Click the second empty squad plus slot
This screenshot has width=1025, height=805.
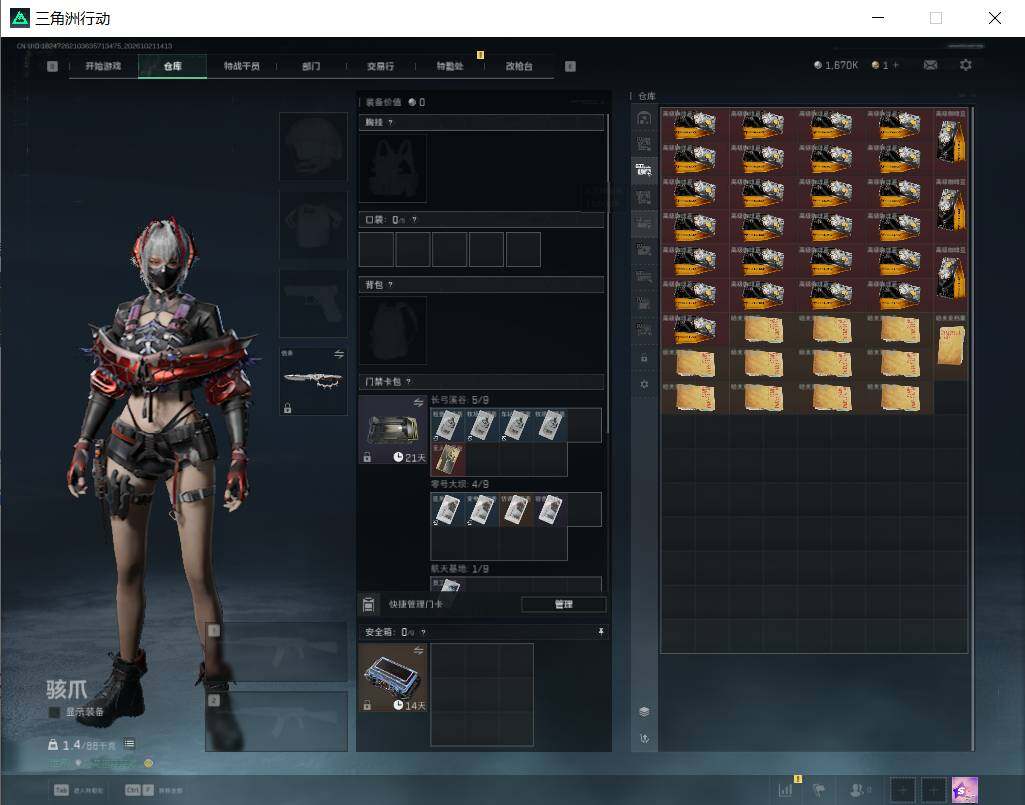point(933,790)
